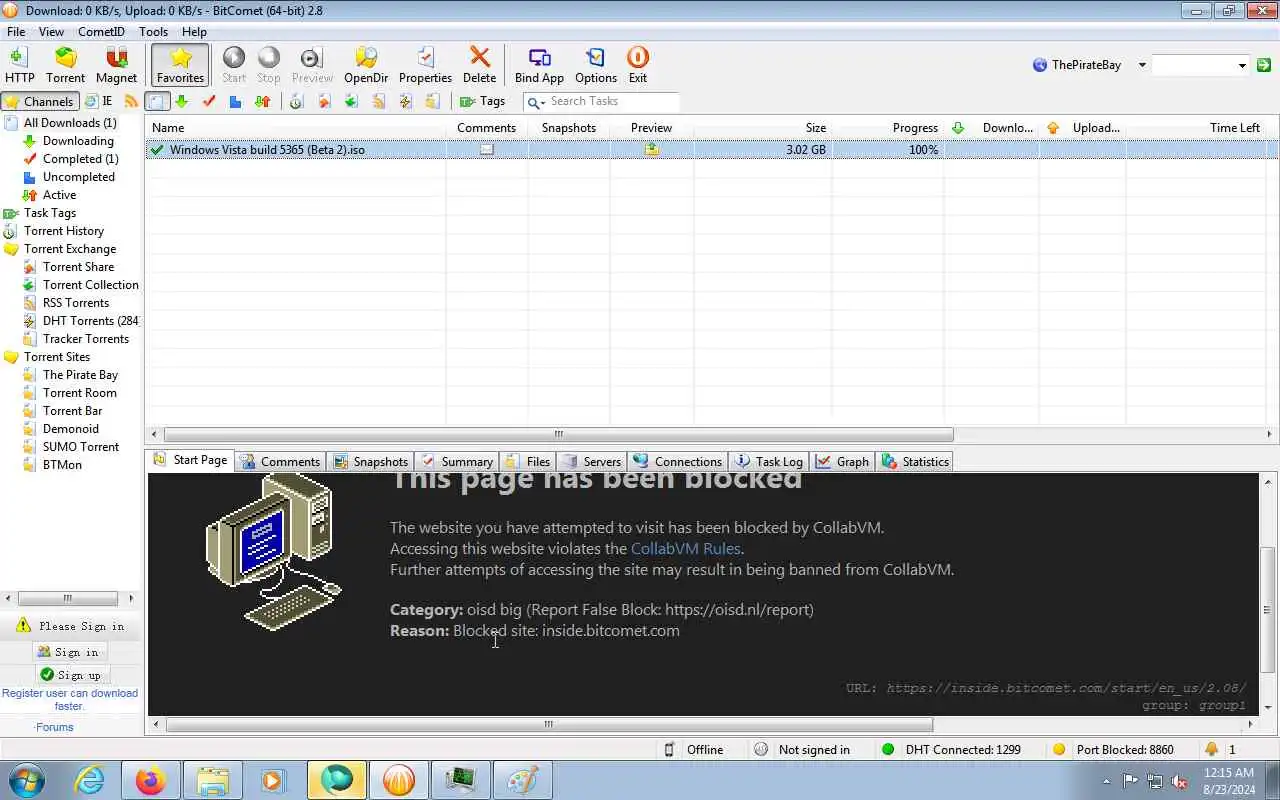
Task: Click Register user can download faster link
Action: [x=70, y=699]
